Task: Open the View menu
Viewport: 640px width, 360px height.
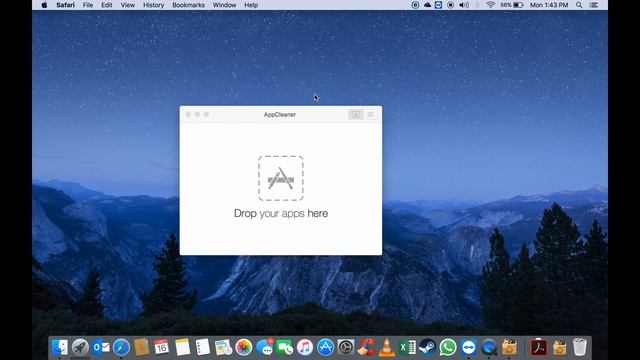Action: tap(127, 5)
